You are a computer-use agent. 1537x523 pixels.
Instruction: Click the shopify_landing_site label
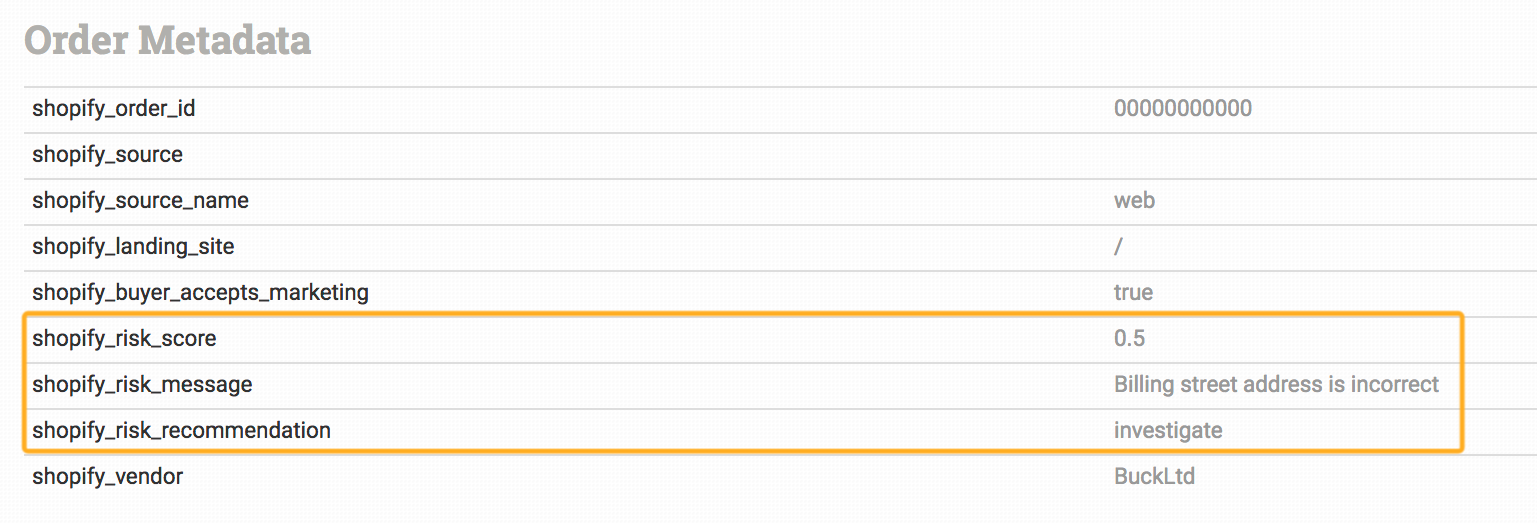(x=133, y=247)
